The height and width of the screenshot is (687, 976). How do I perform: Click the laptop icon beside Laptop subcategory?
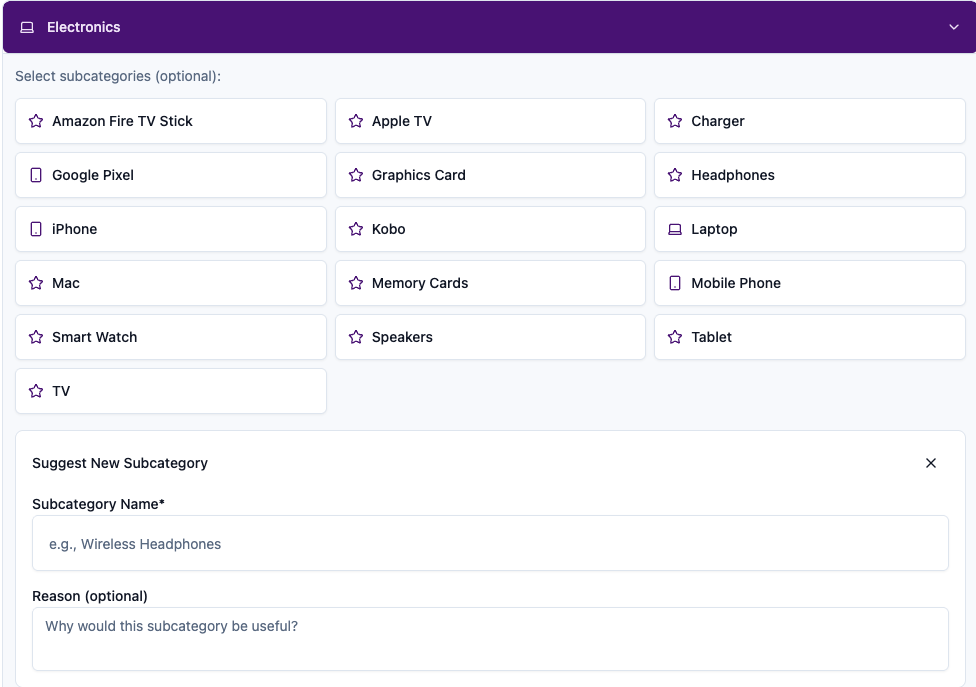pos(675,230)
